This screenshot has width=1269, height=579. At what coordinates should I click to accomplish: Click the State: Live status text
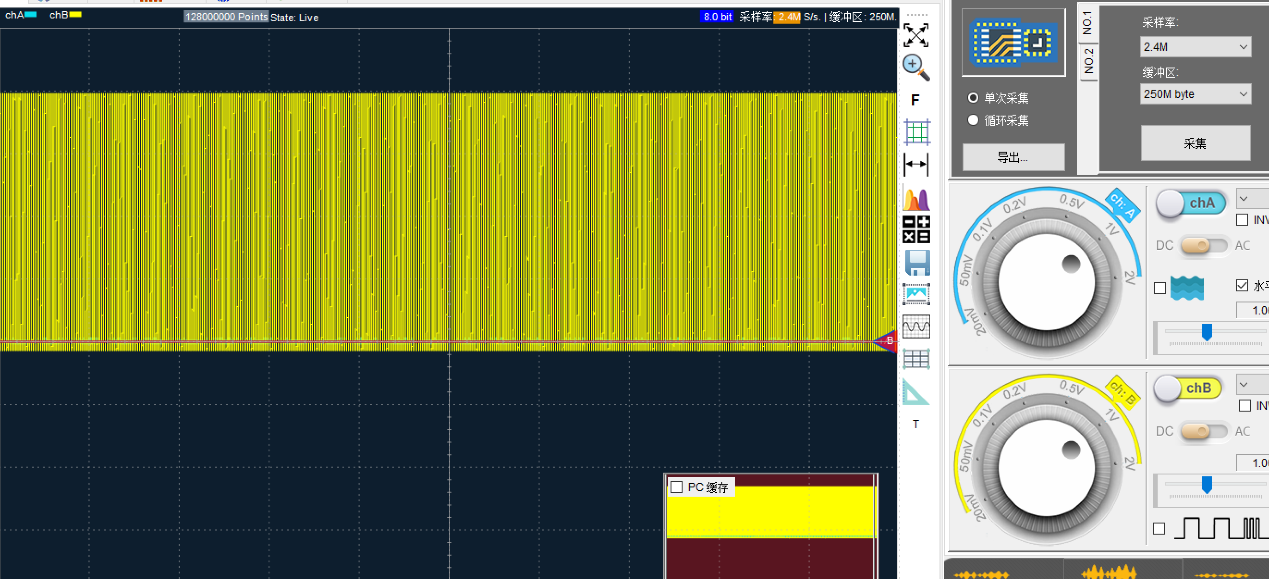coord(294,17)
